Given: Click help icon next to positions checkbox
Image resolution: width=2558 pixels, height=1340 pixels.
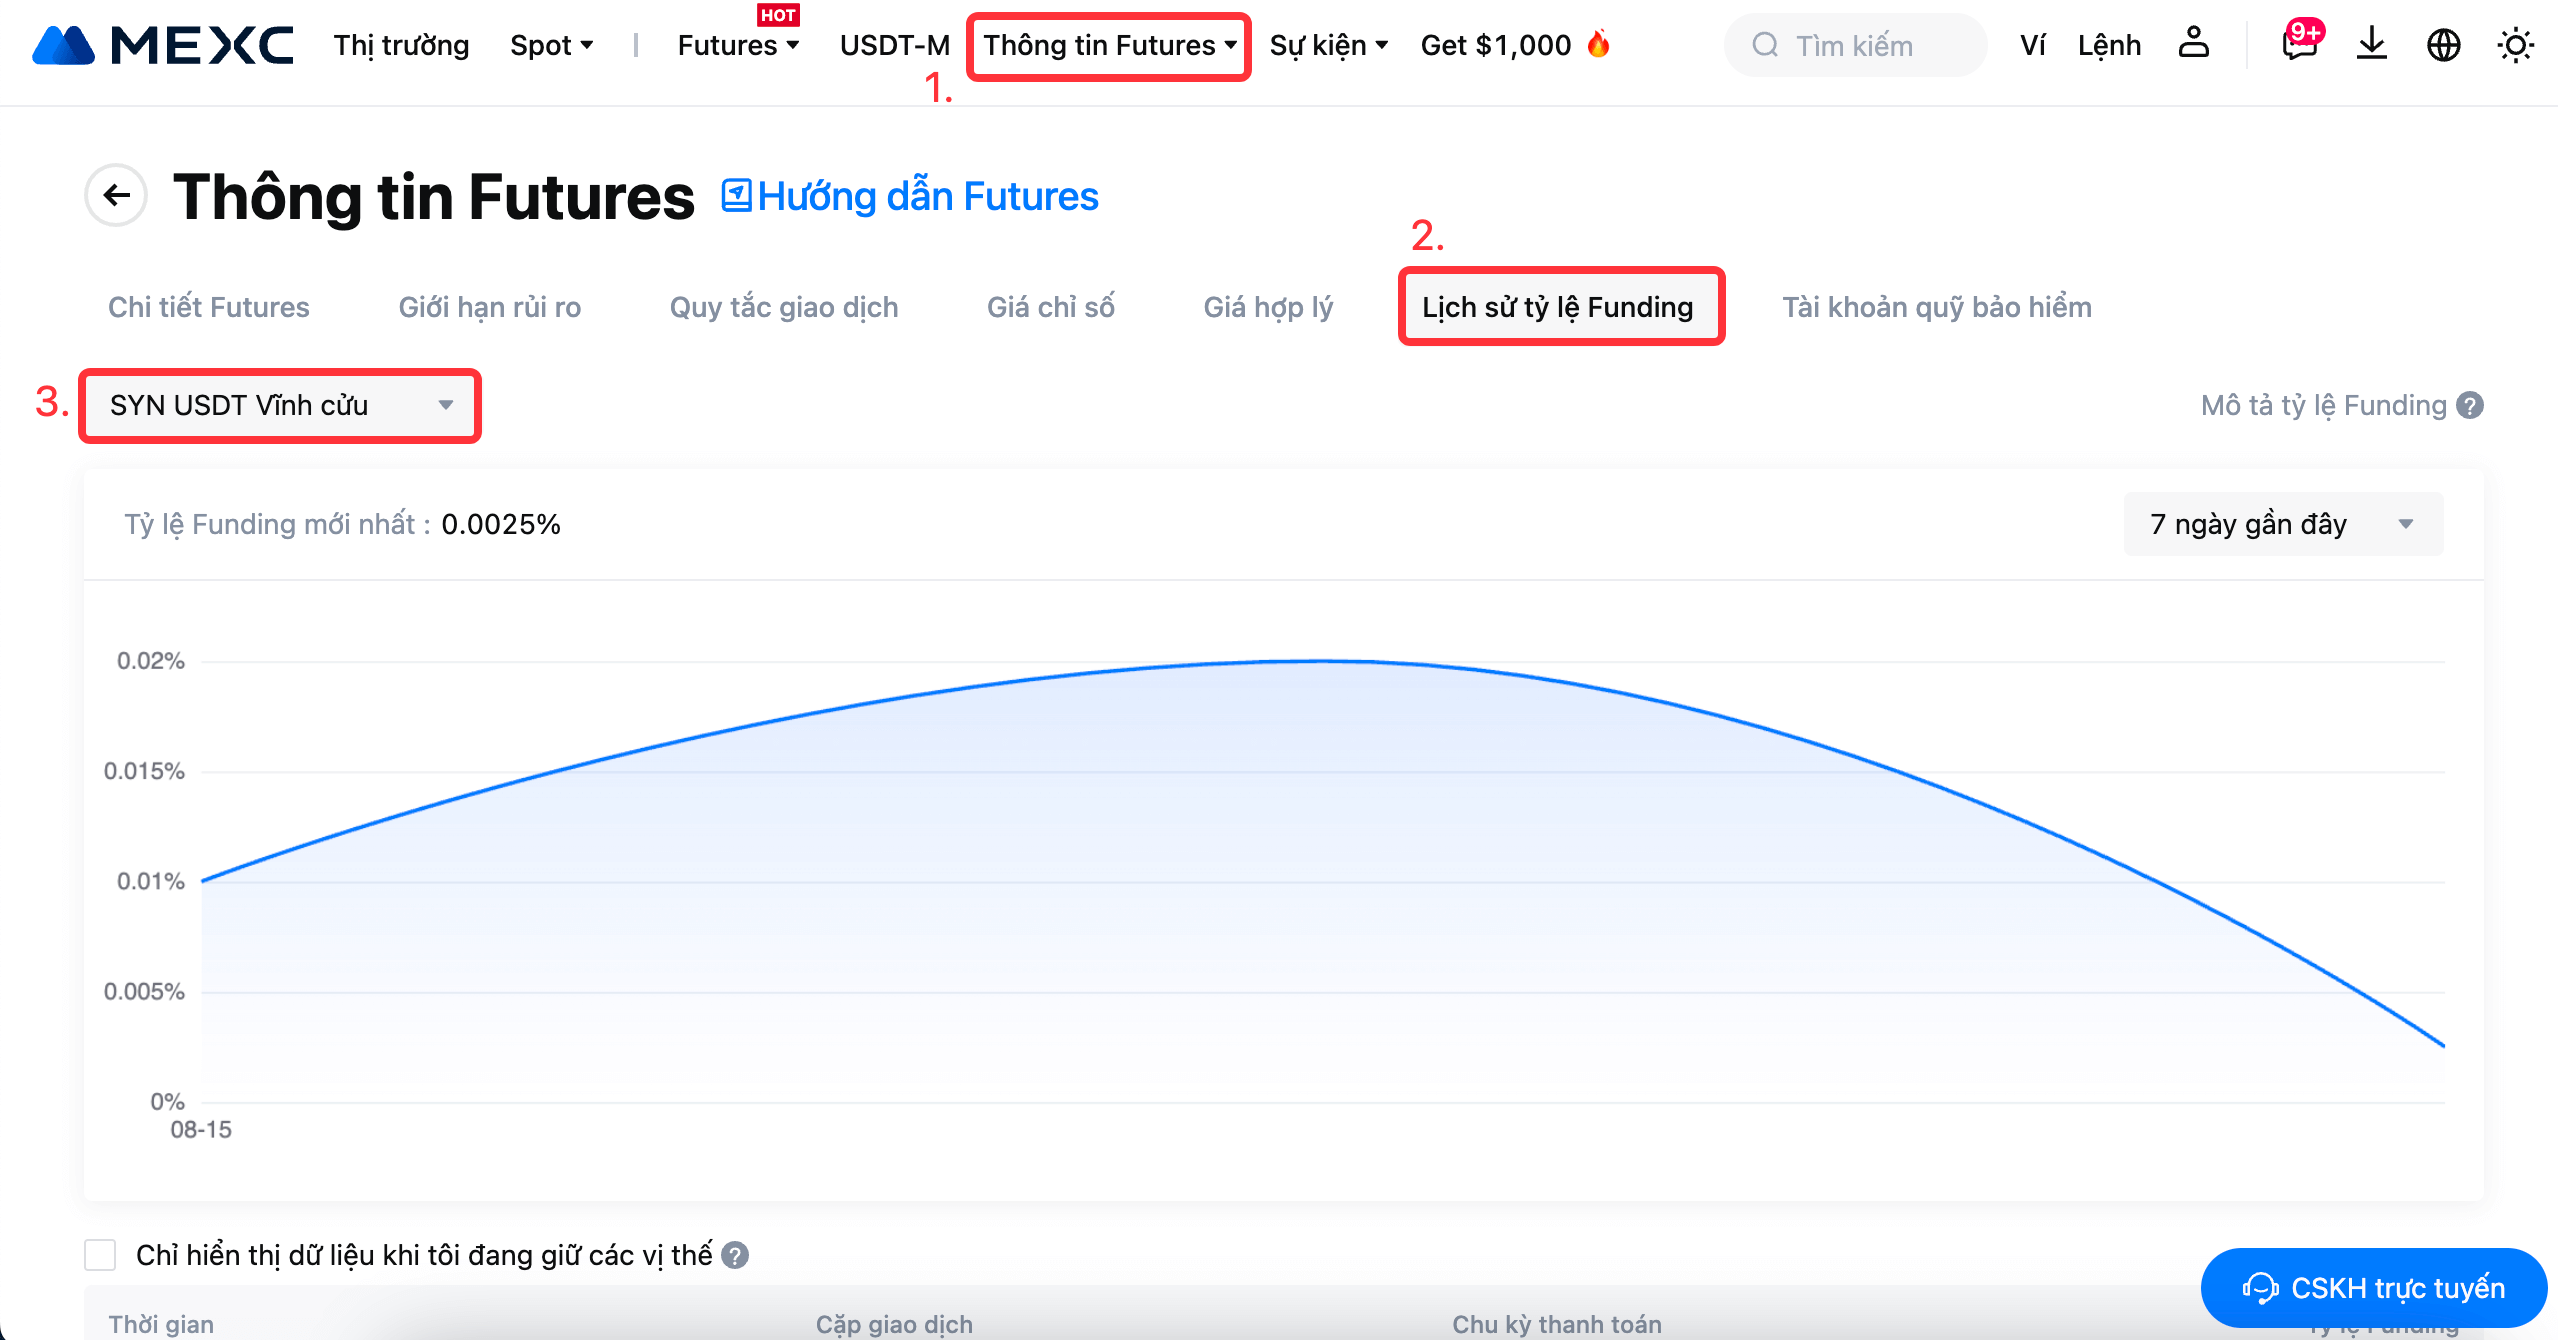Looking at the screenshot, I should [x=735, y=1255].
